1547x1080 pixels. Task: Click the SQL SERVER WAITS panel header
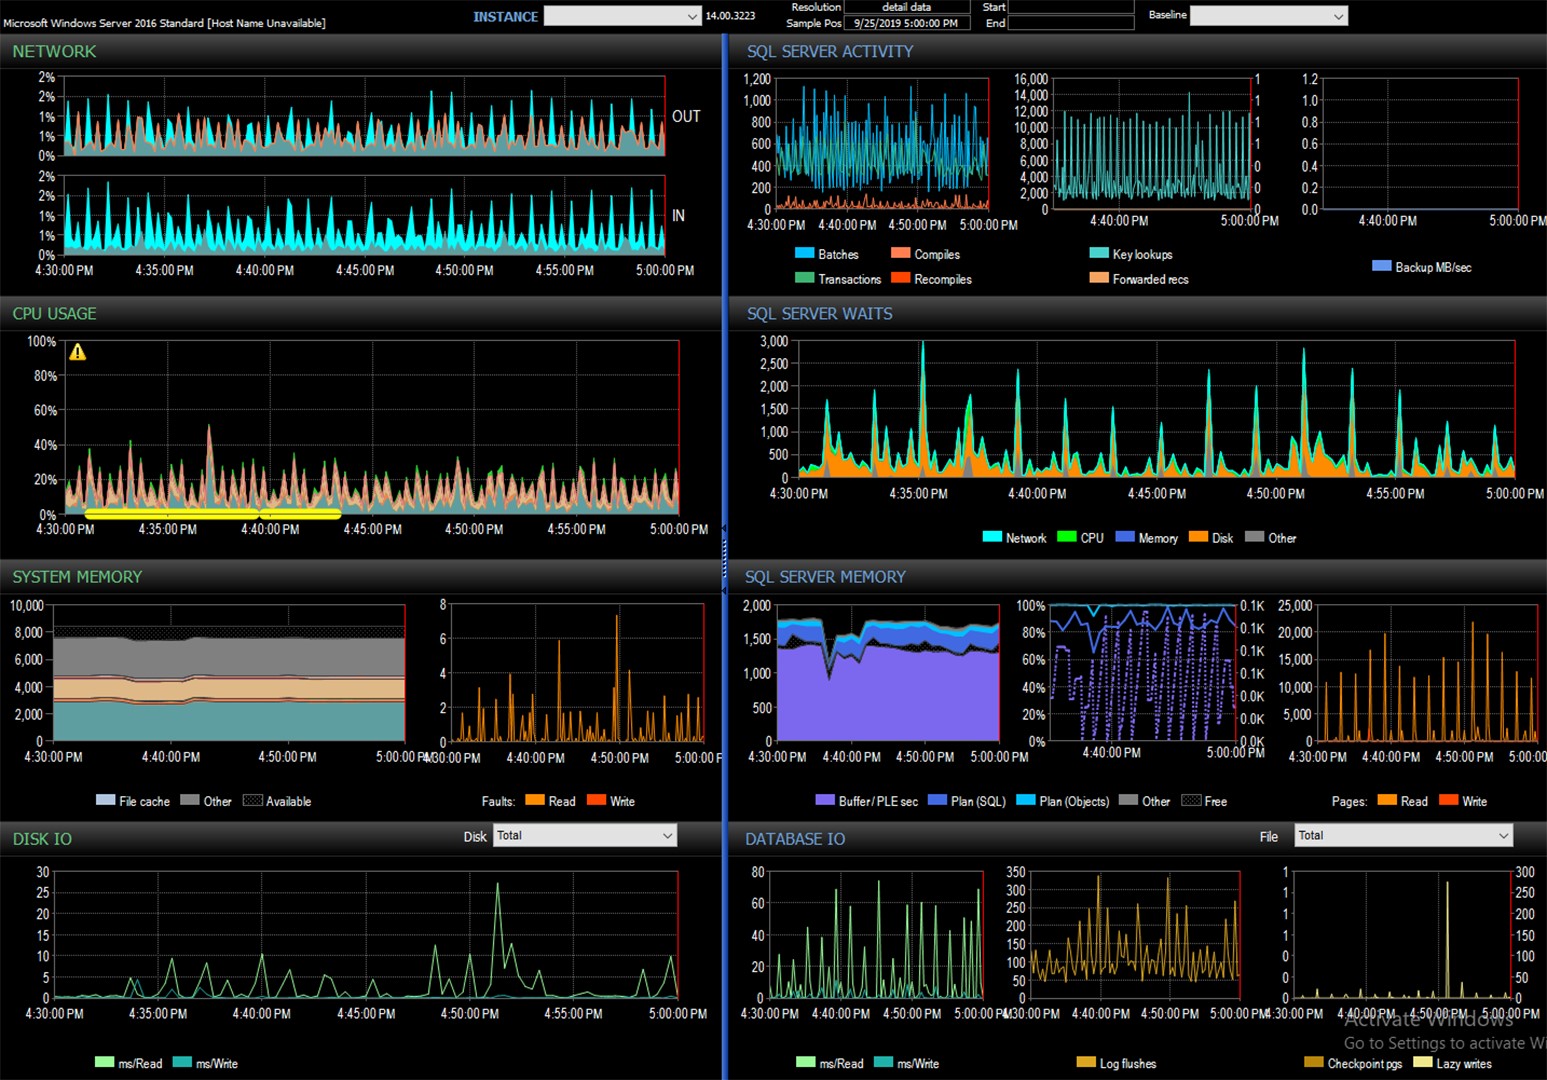(x=820, y=313)
